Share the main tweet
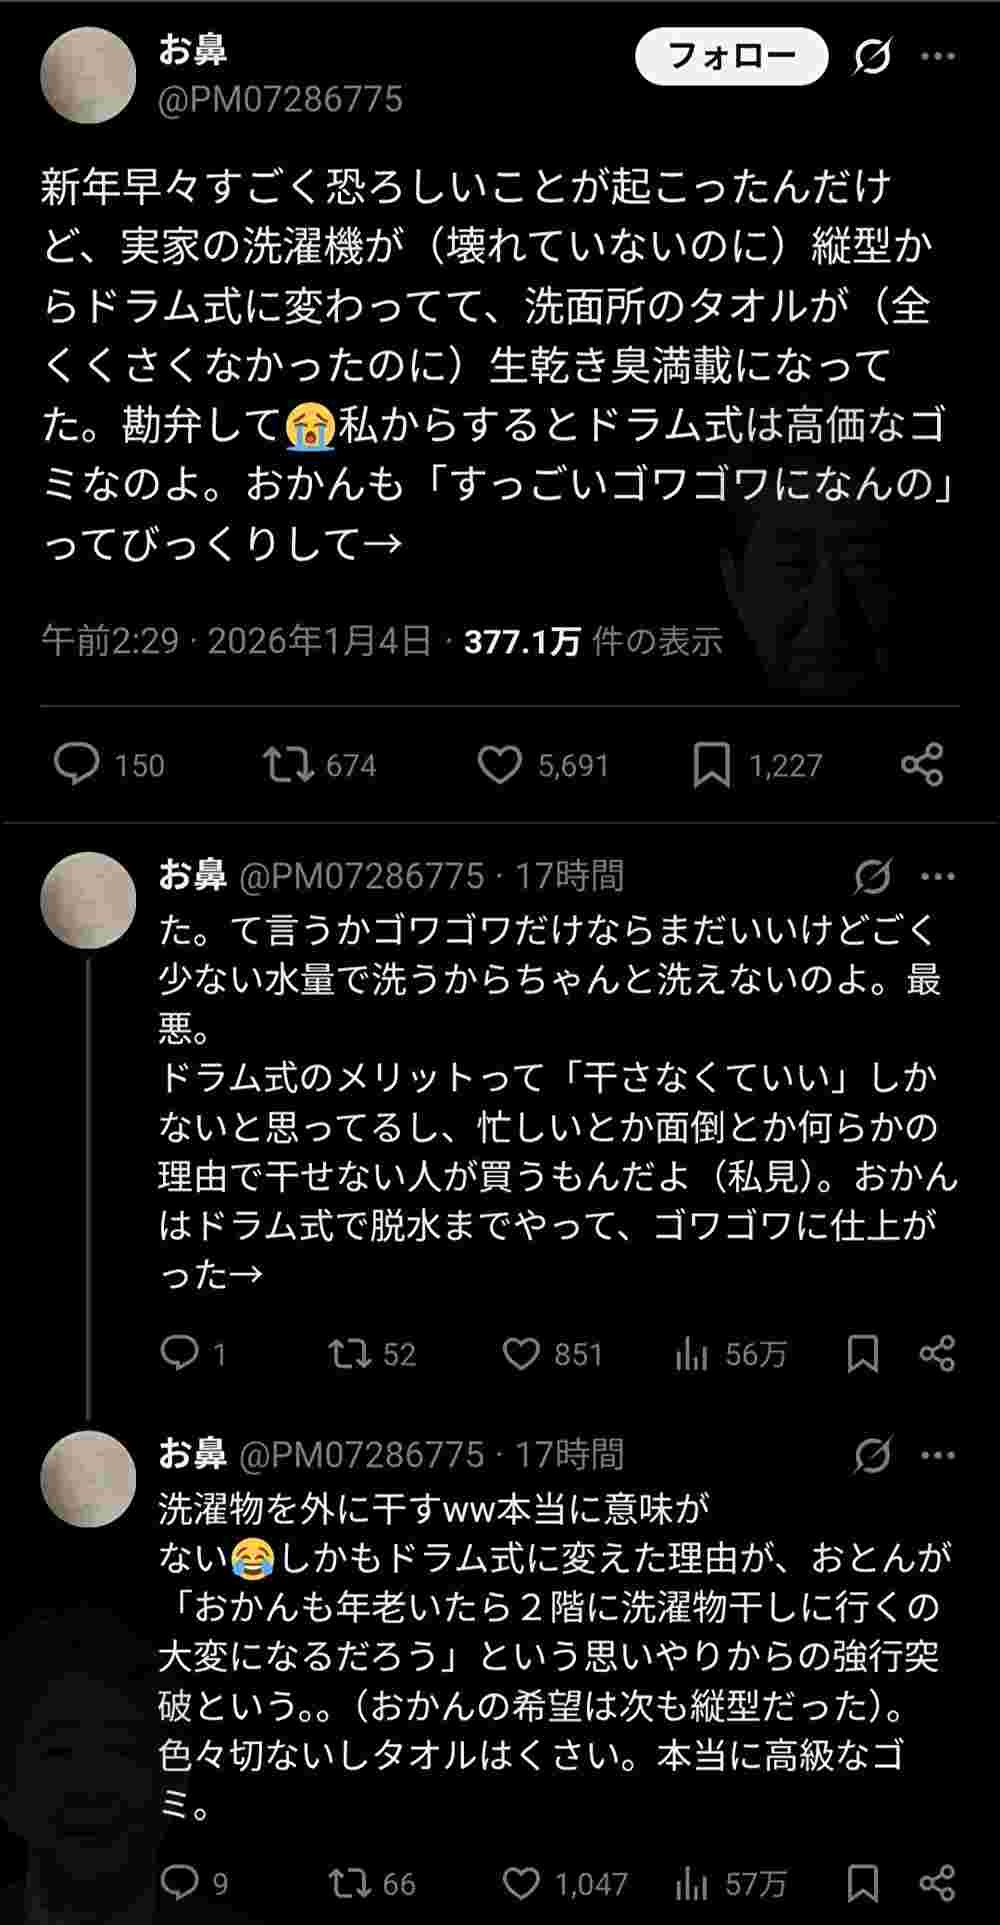This screenshot has height=1925, width=1000. (x=921, y=765)
